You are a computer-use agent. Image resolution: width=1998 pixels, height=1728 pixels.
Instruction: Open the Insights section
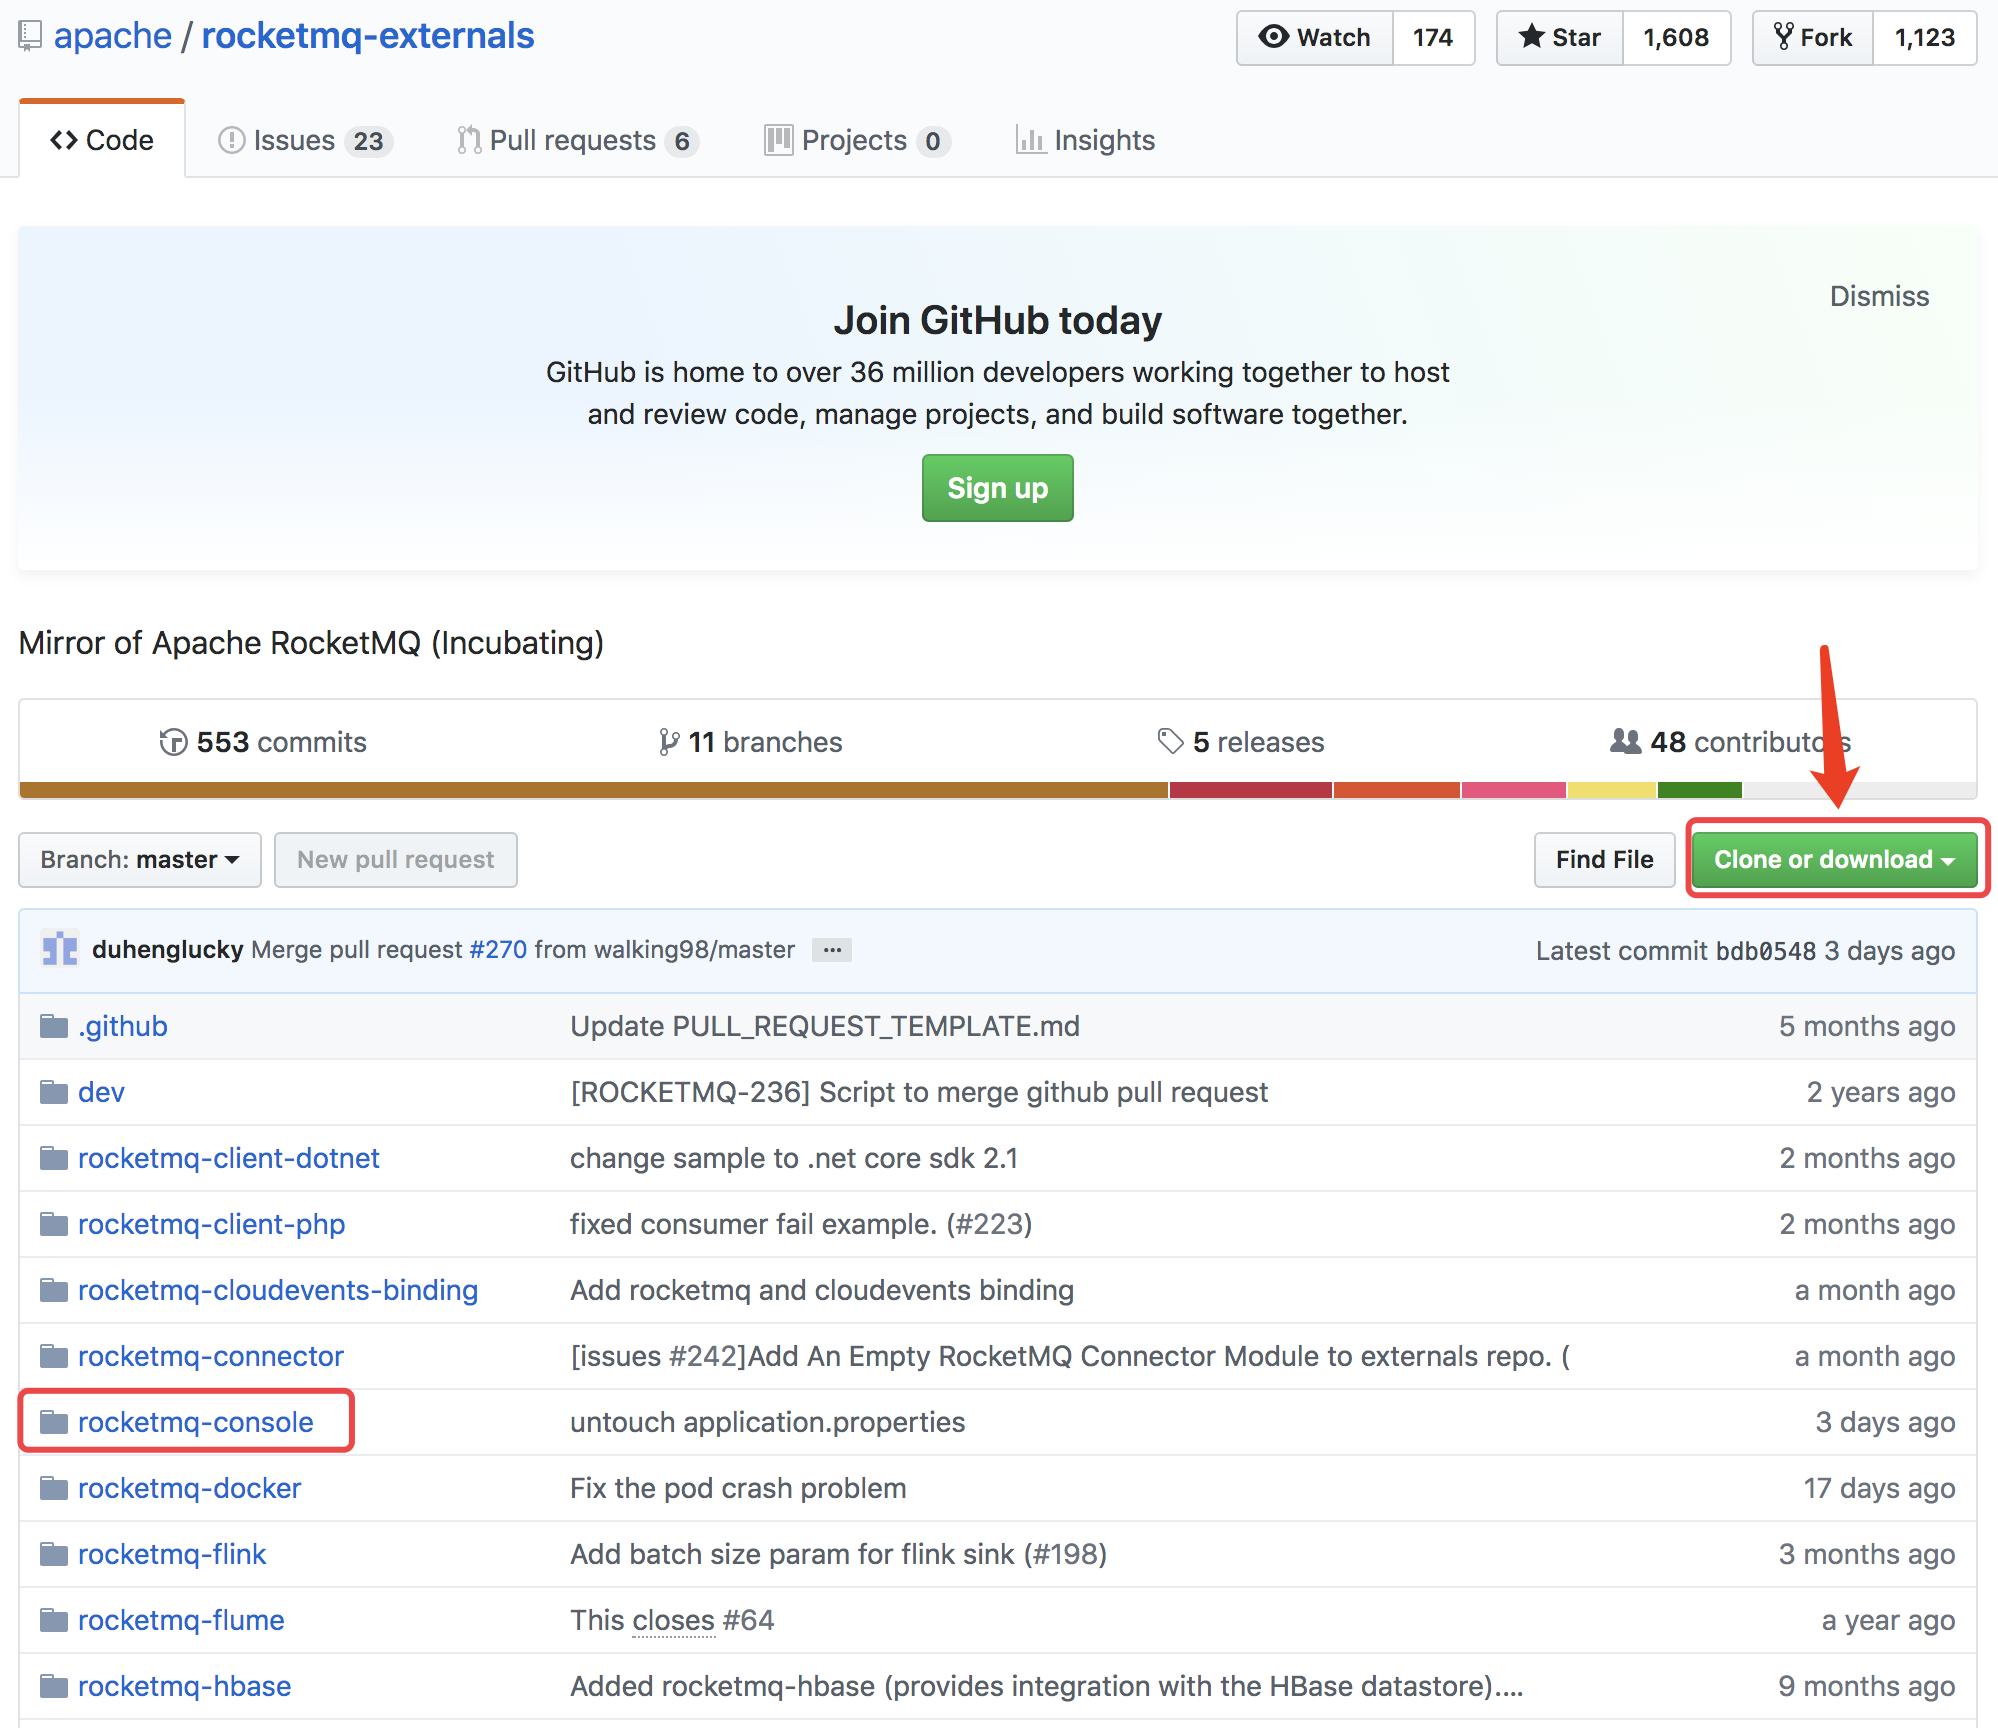[1103, 140]
